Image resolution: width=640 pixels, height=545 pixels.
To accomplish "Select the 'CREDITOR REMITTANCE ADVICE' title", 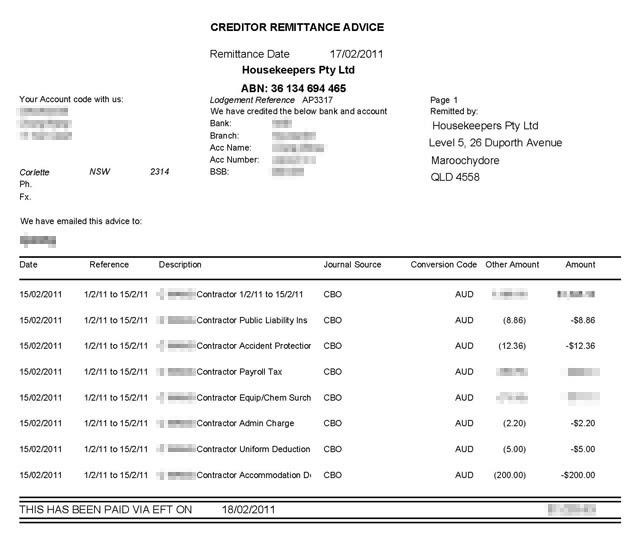I will pos(297,27).
